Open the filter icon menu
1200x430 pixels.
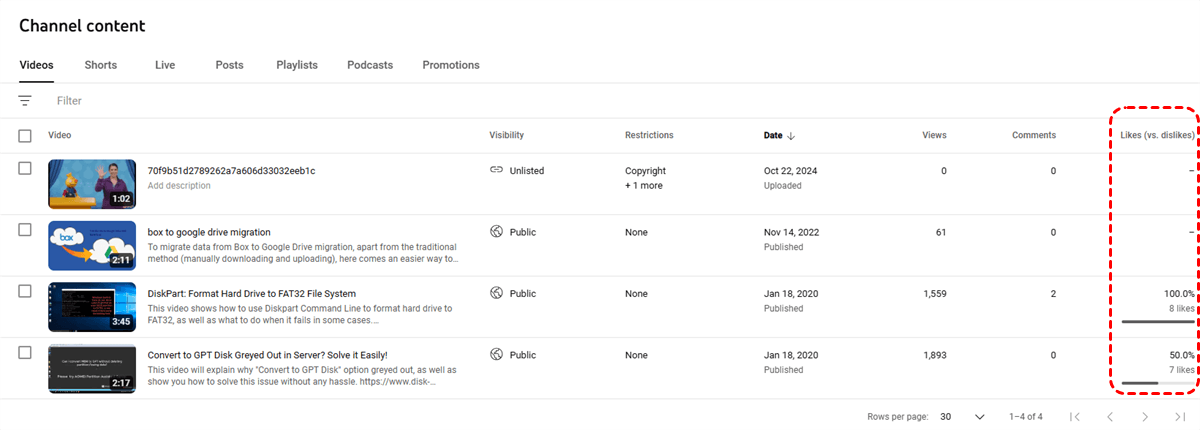(25, 100)
